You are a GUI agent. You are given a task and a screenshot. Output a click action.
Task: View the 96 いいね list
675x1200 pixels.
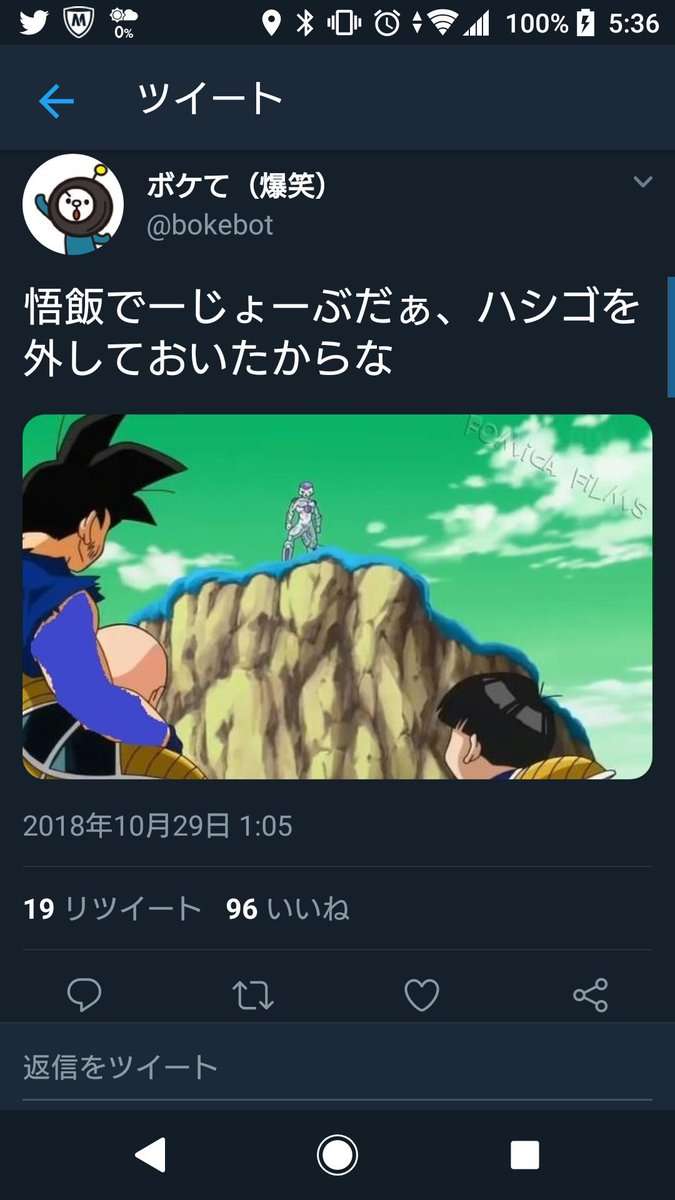coord(287,909)
